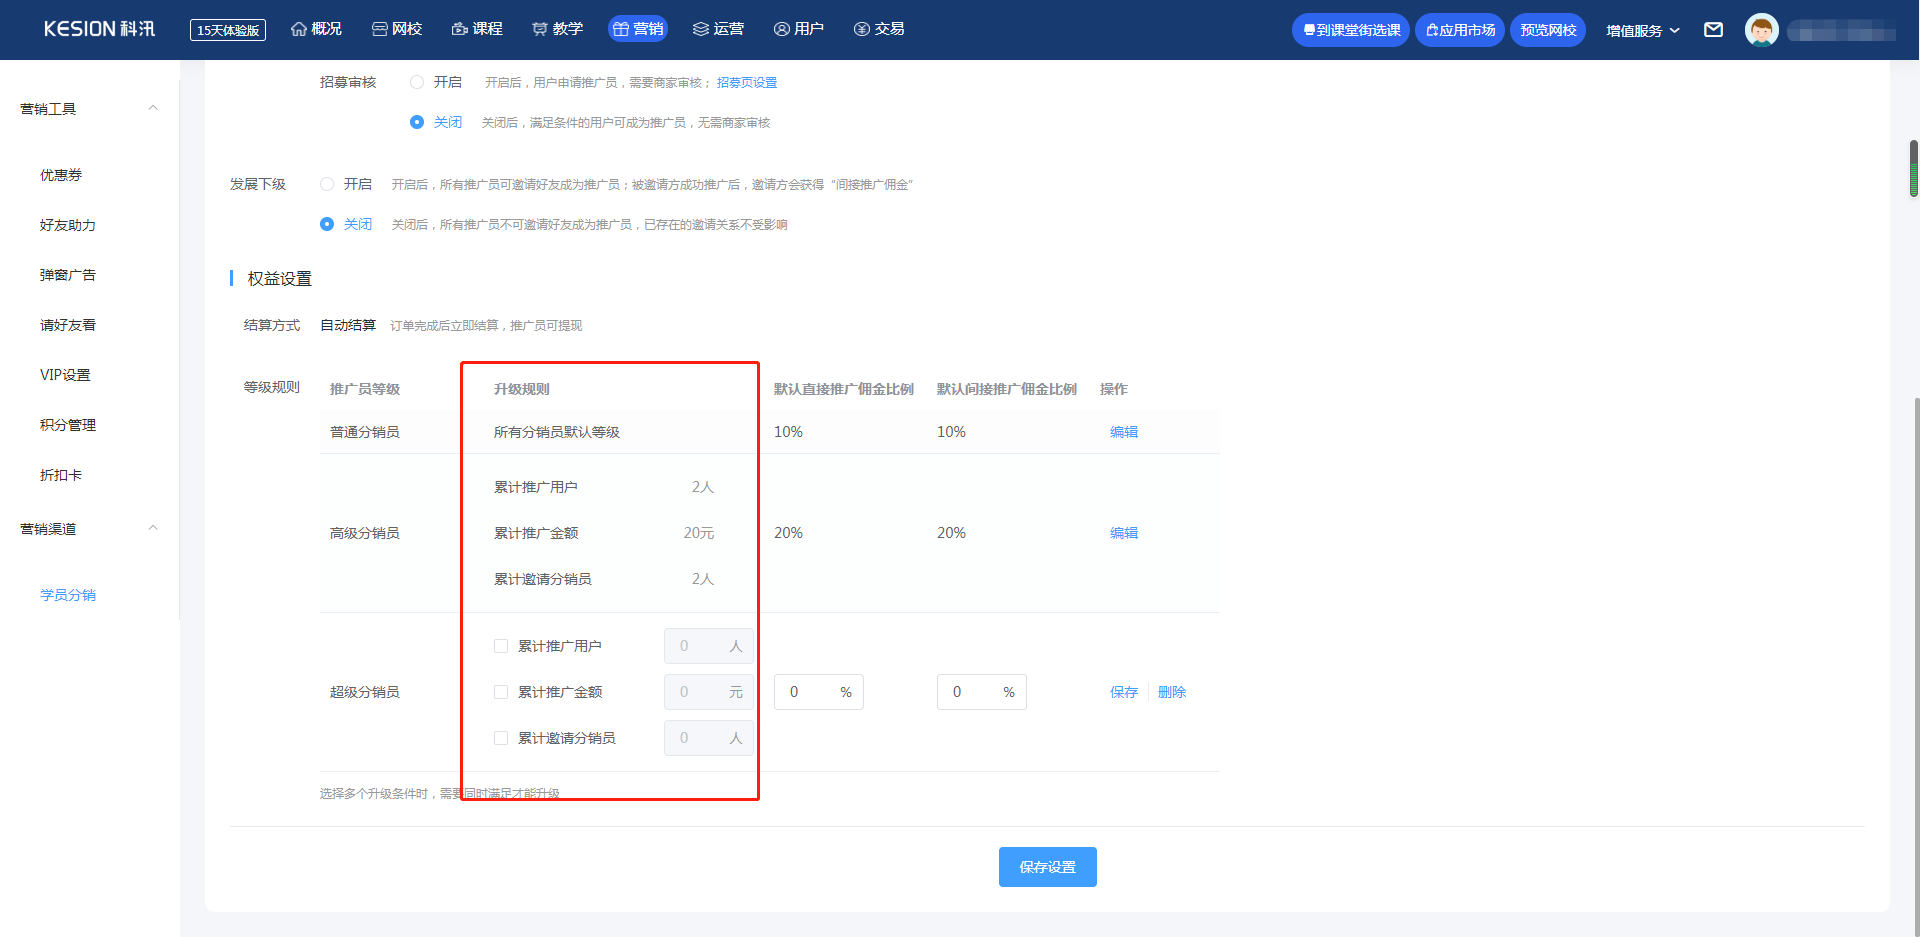Check 累计推广金额 upgrade condition checkbox
This screenshot has height=937, width=1920.
pyautogui.click(x=501, y=692)
